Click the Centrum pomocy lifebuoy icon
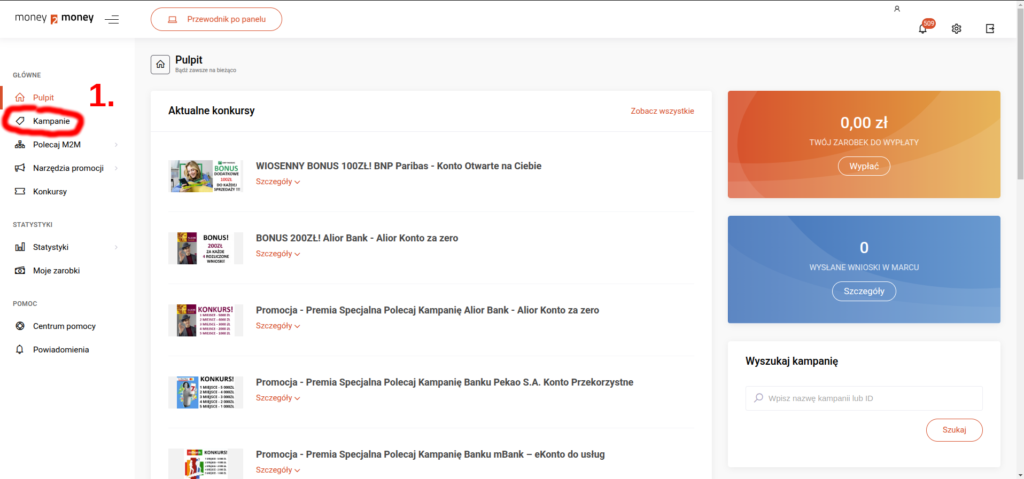Viewport: 1024px width, 479px height. [20, 326]
